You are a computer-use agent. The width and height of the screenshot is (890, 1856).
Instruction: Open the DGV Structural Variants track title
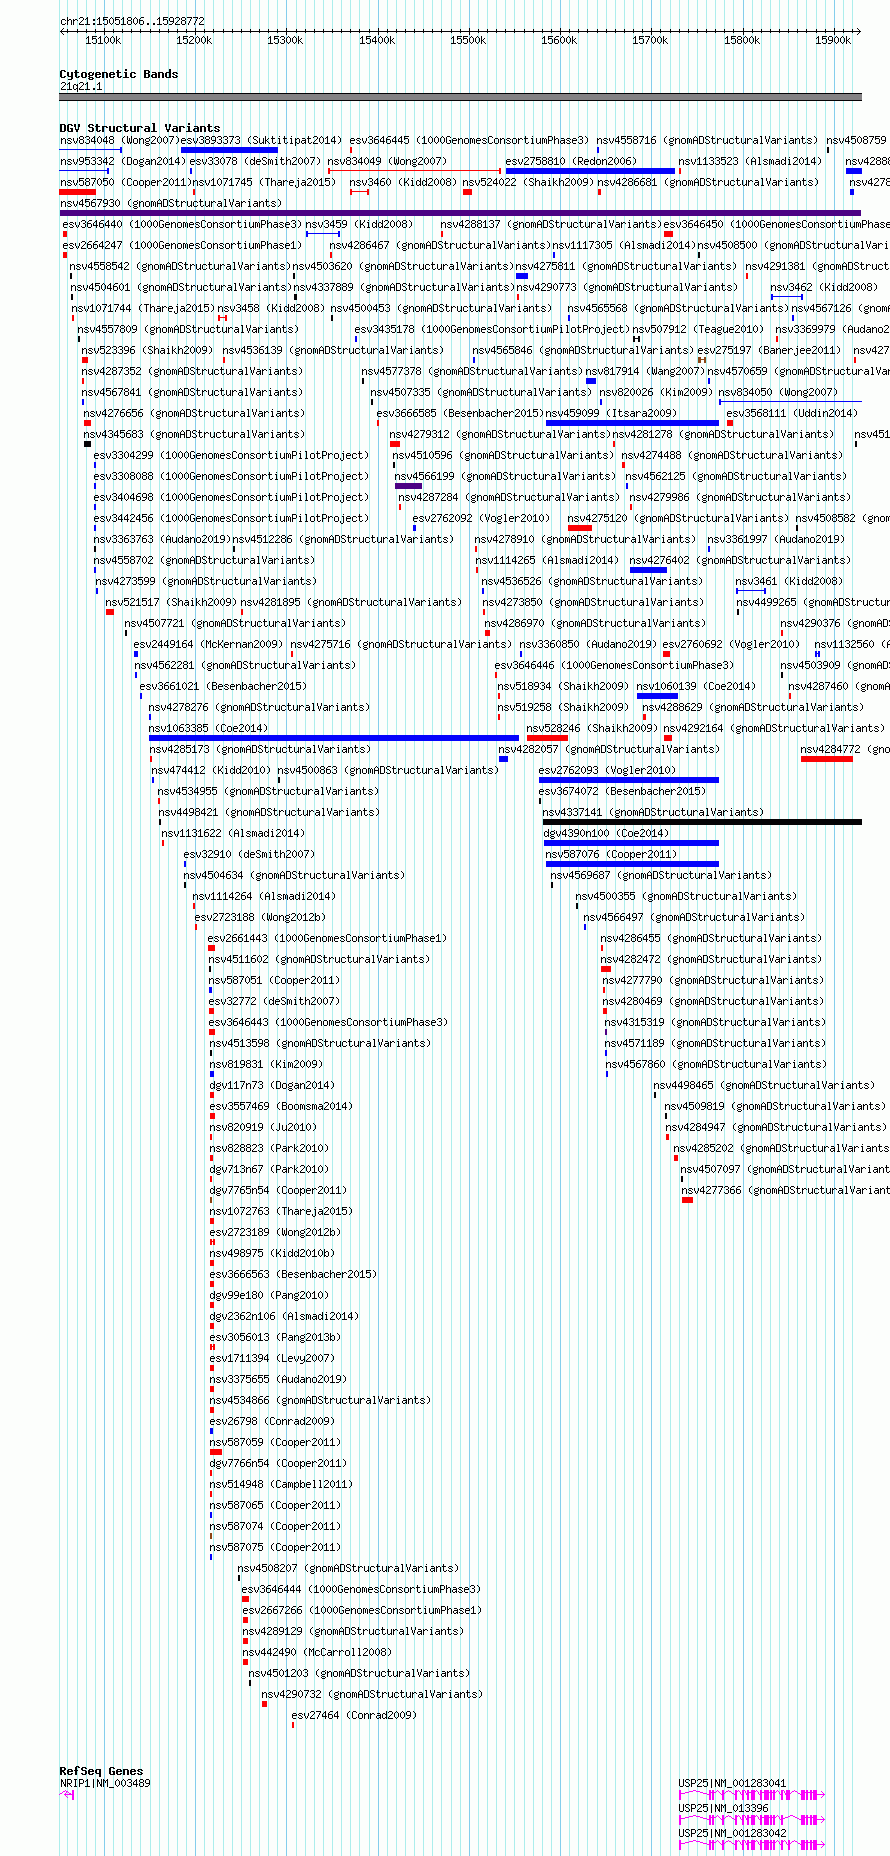pos(139,128)
